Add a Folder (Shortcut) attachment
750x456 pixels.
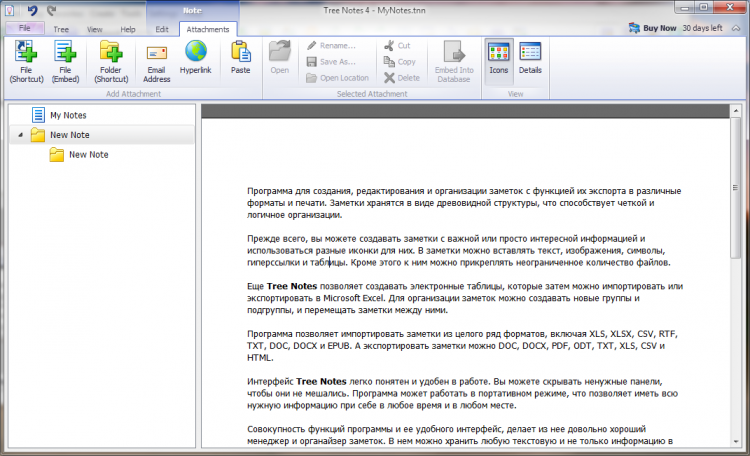tap(111, 62)
